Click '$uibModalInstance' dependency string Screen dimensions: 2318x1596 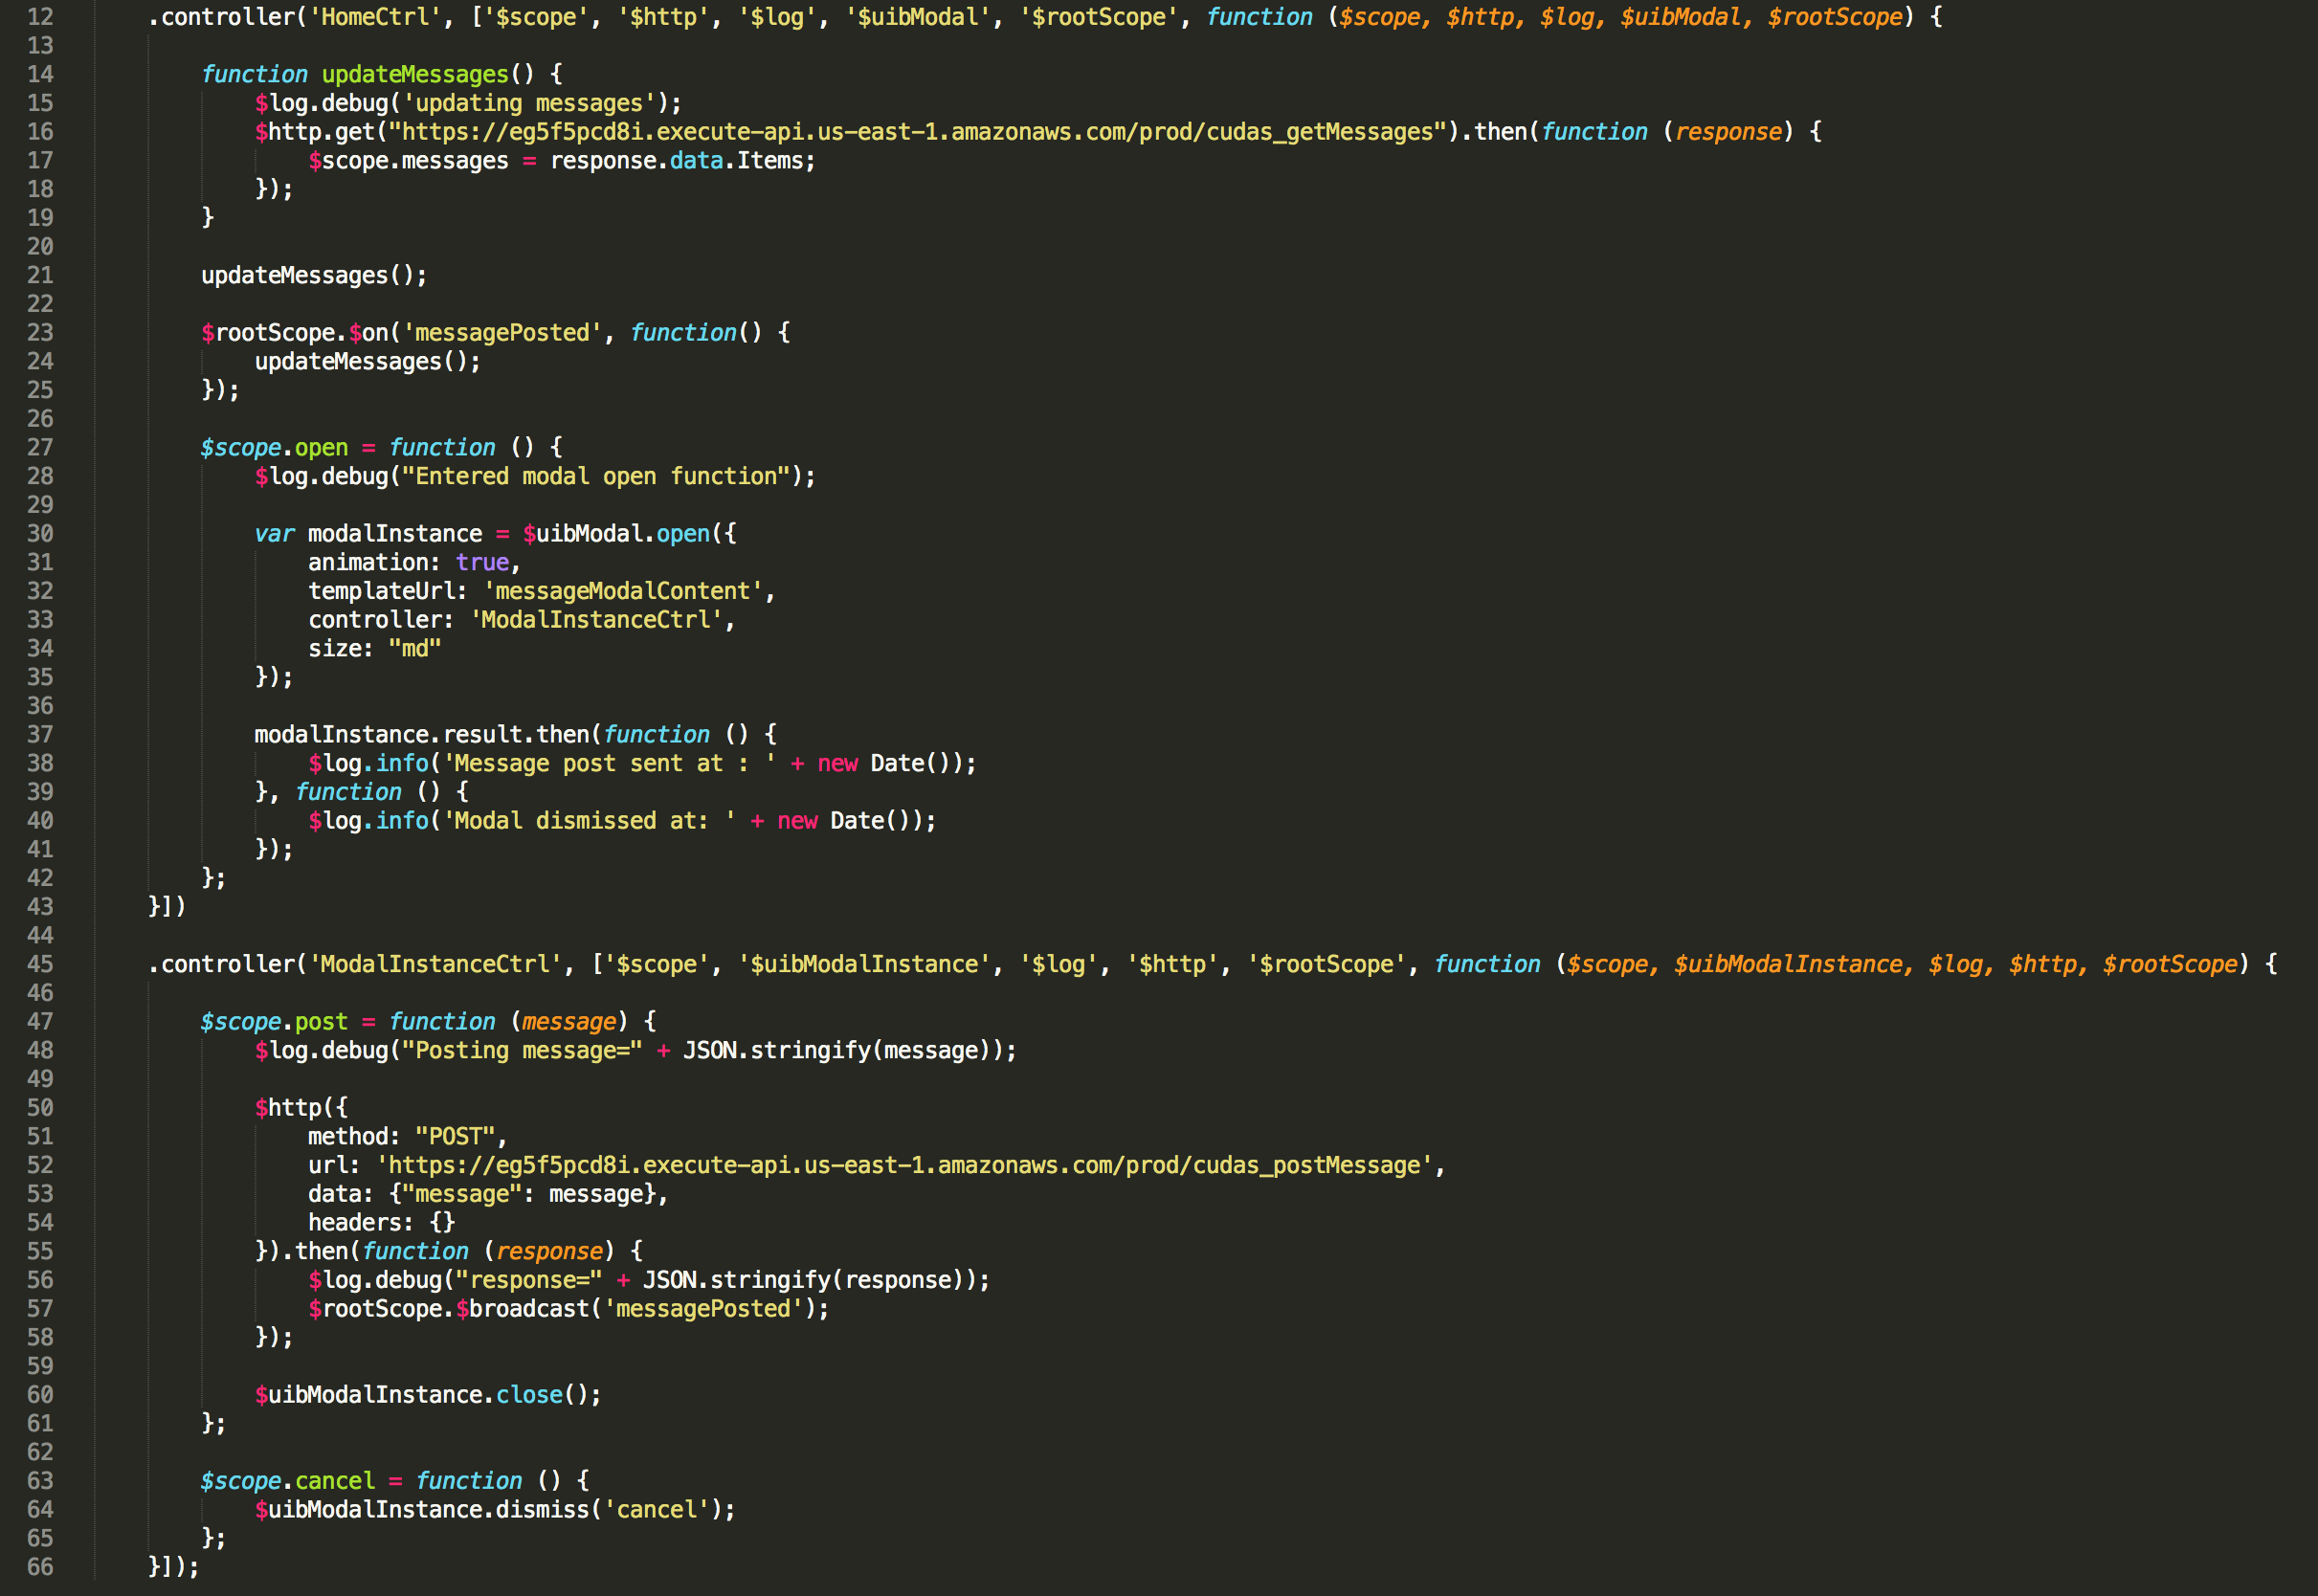click(864, 964)
